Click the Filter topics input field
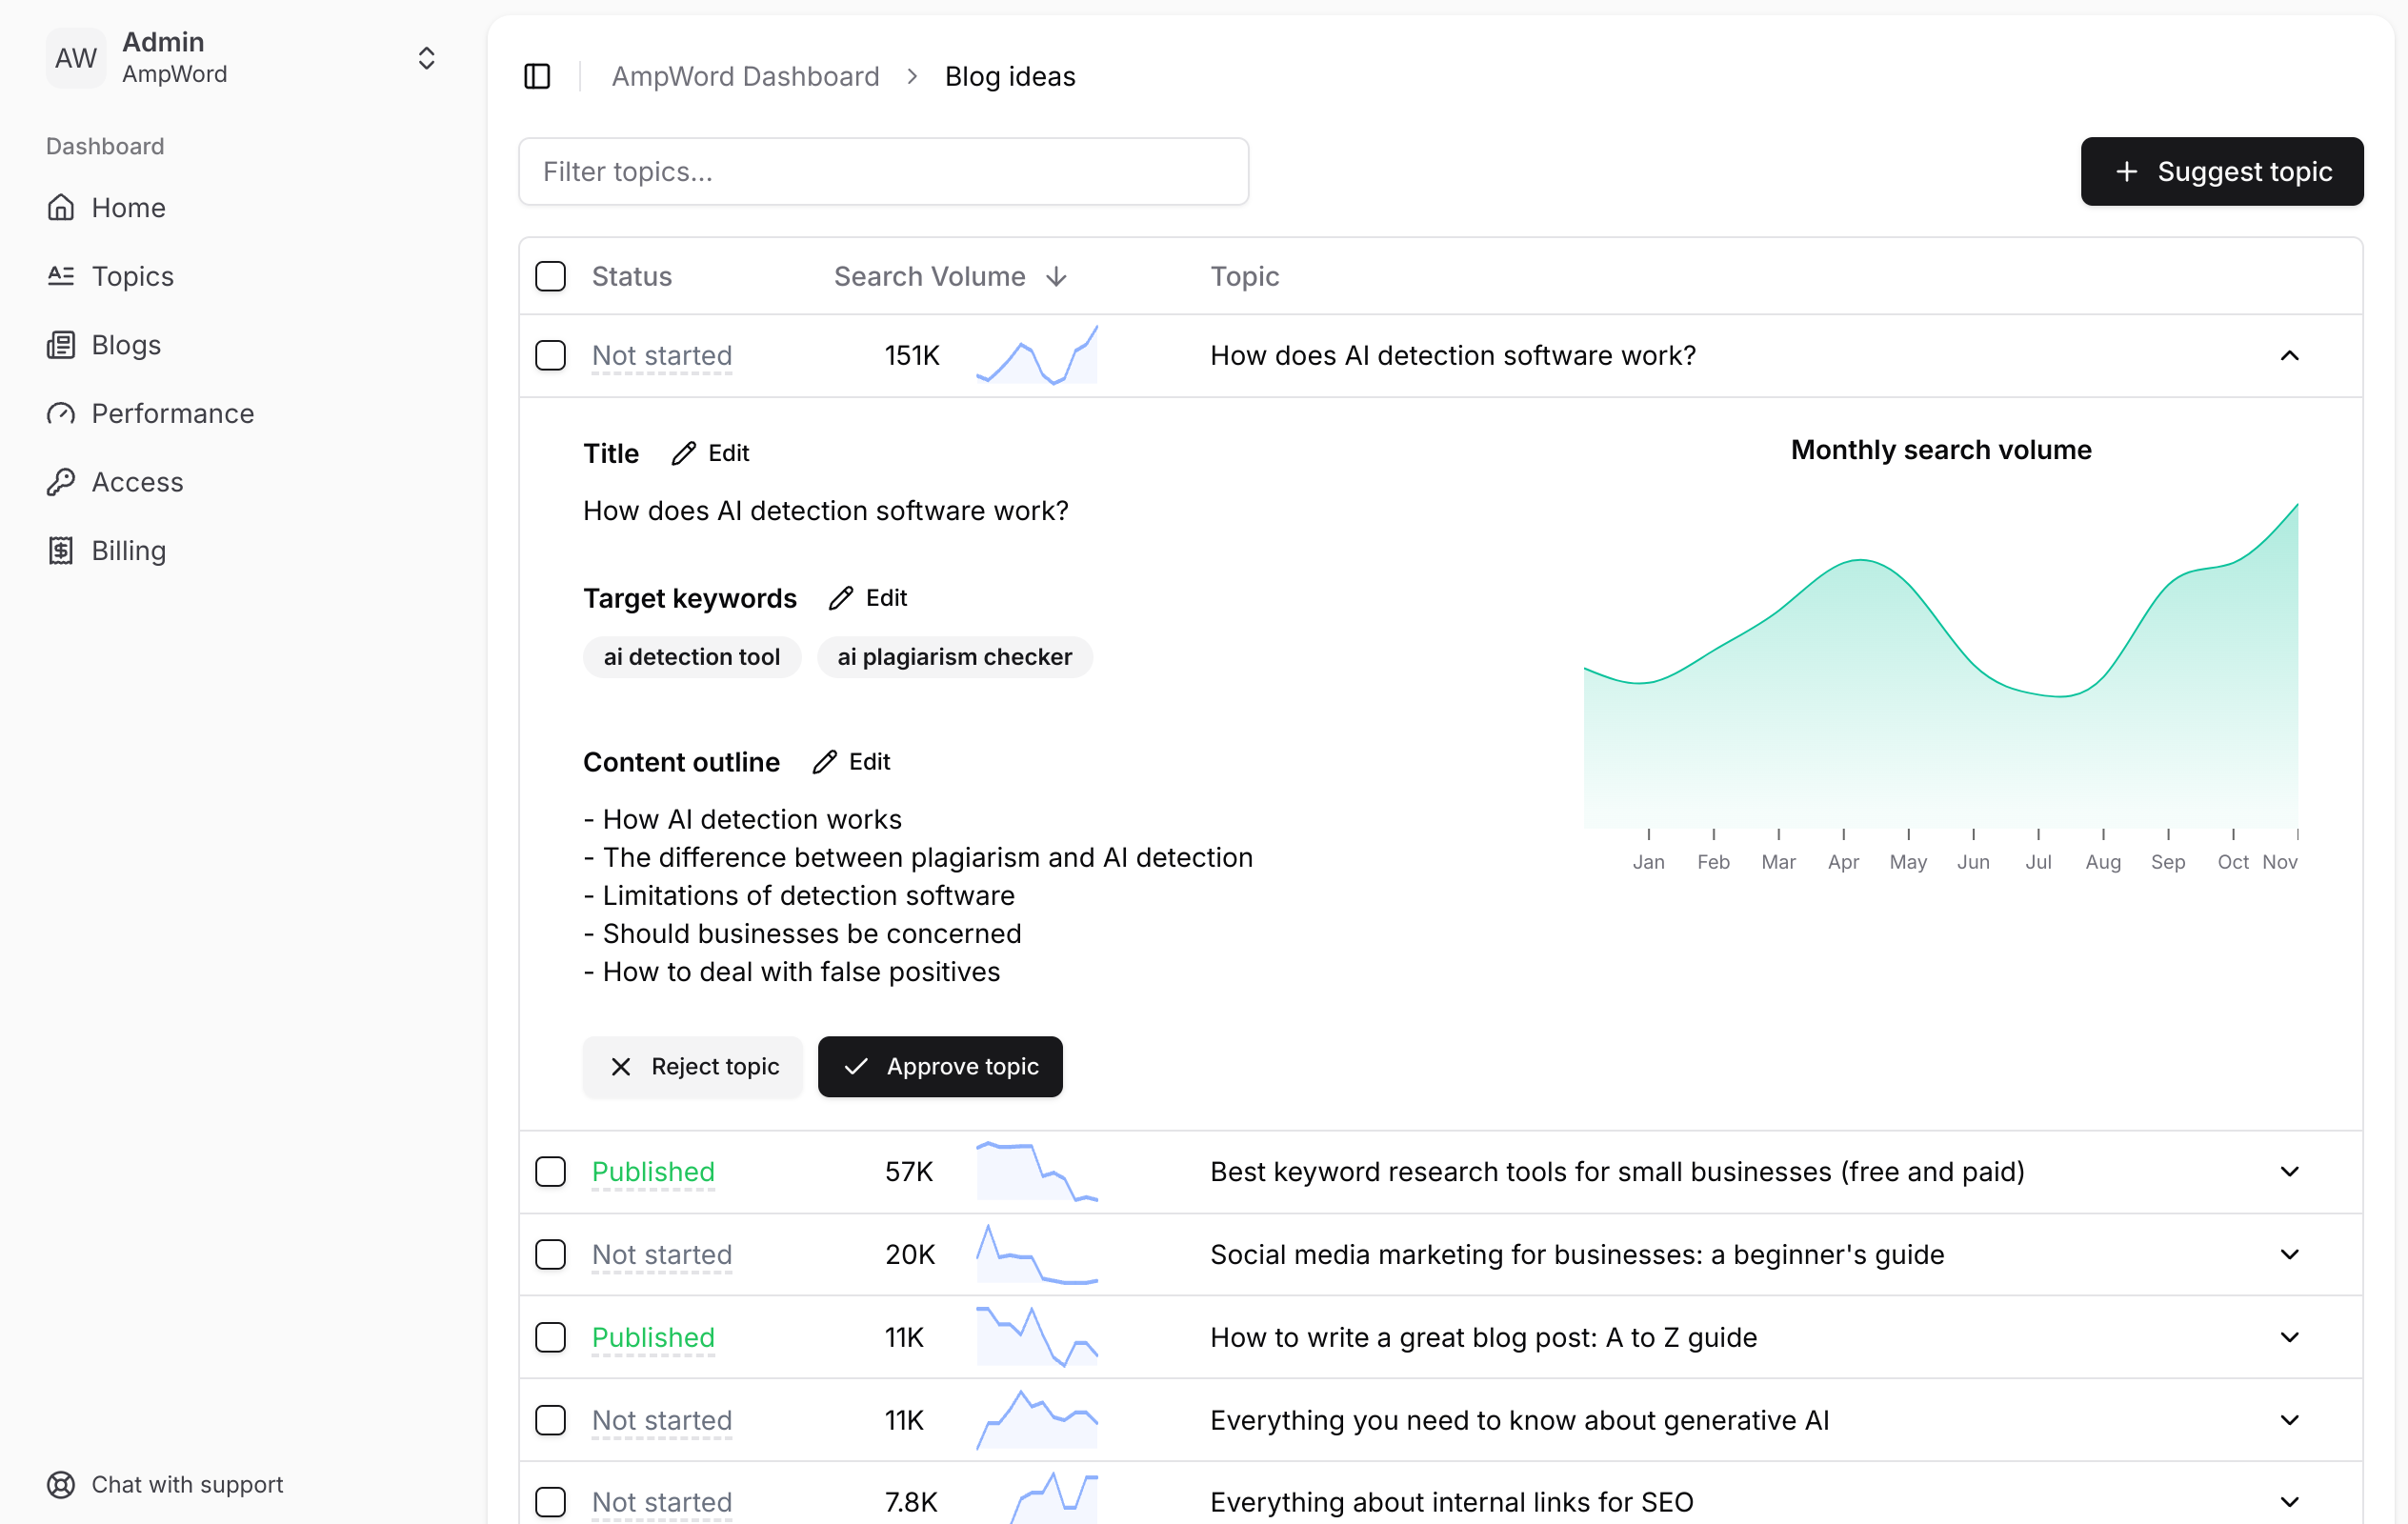Viewport: 2408px width, 1524px height. click(885, 170)
